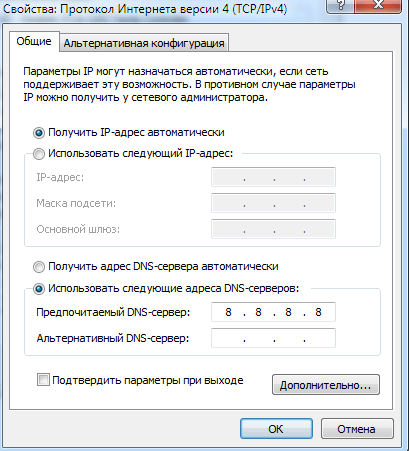Select Получить адрес DNS-сервера автоматически

[x=39, y=267]
